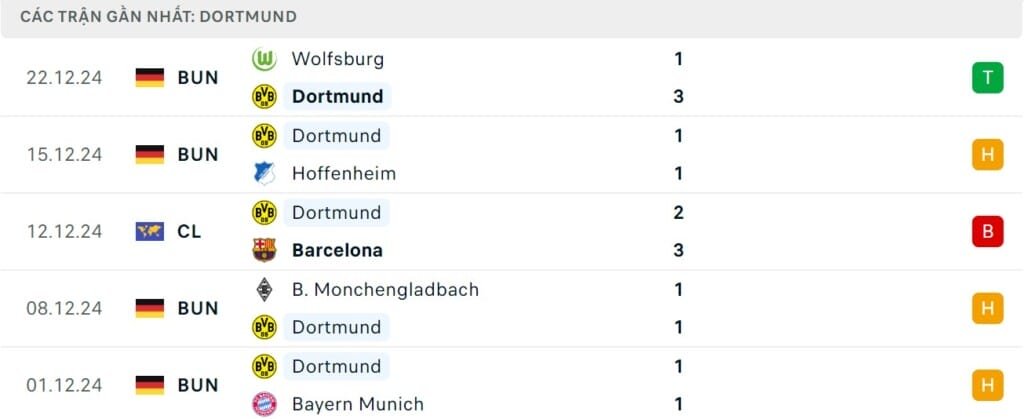Open the Bayern Munich team link
The width and height of the screenshot is (1024, 419).
pyautogui.click(x=357, y=405)
